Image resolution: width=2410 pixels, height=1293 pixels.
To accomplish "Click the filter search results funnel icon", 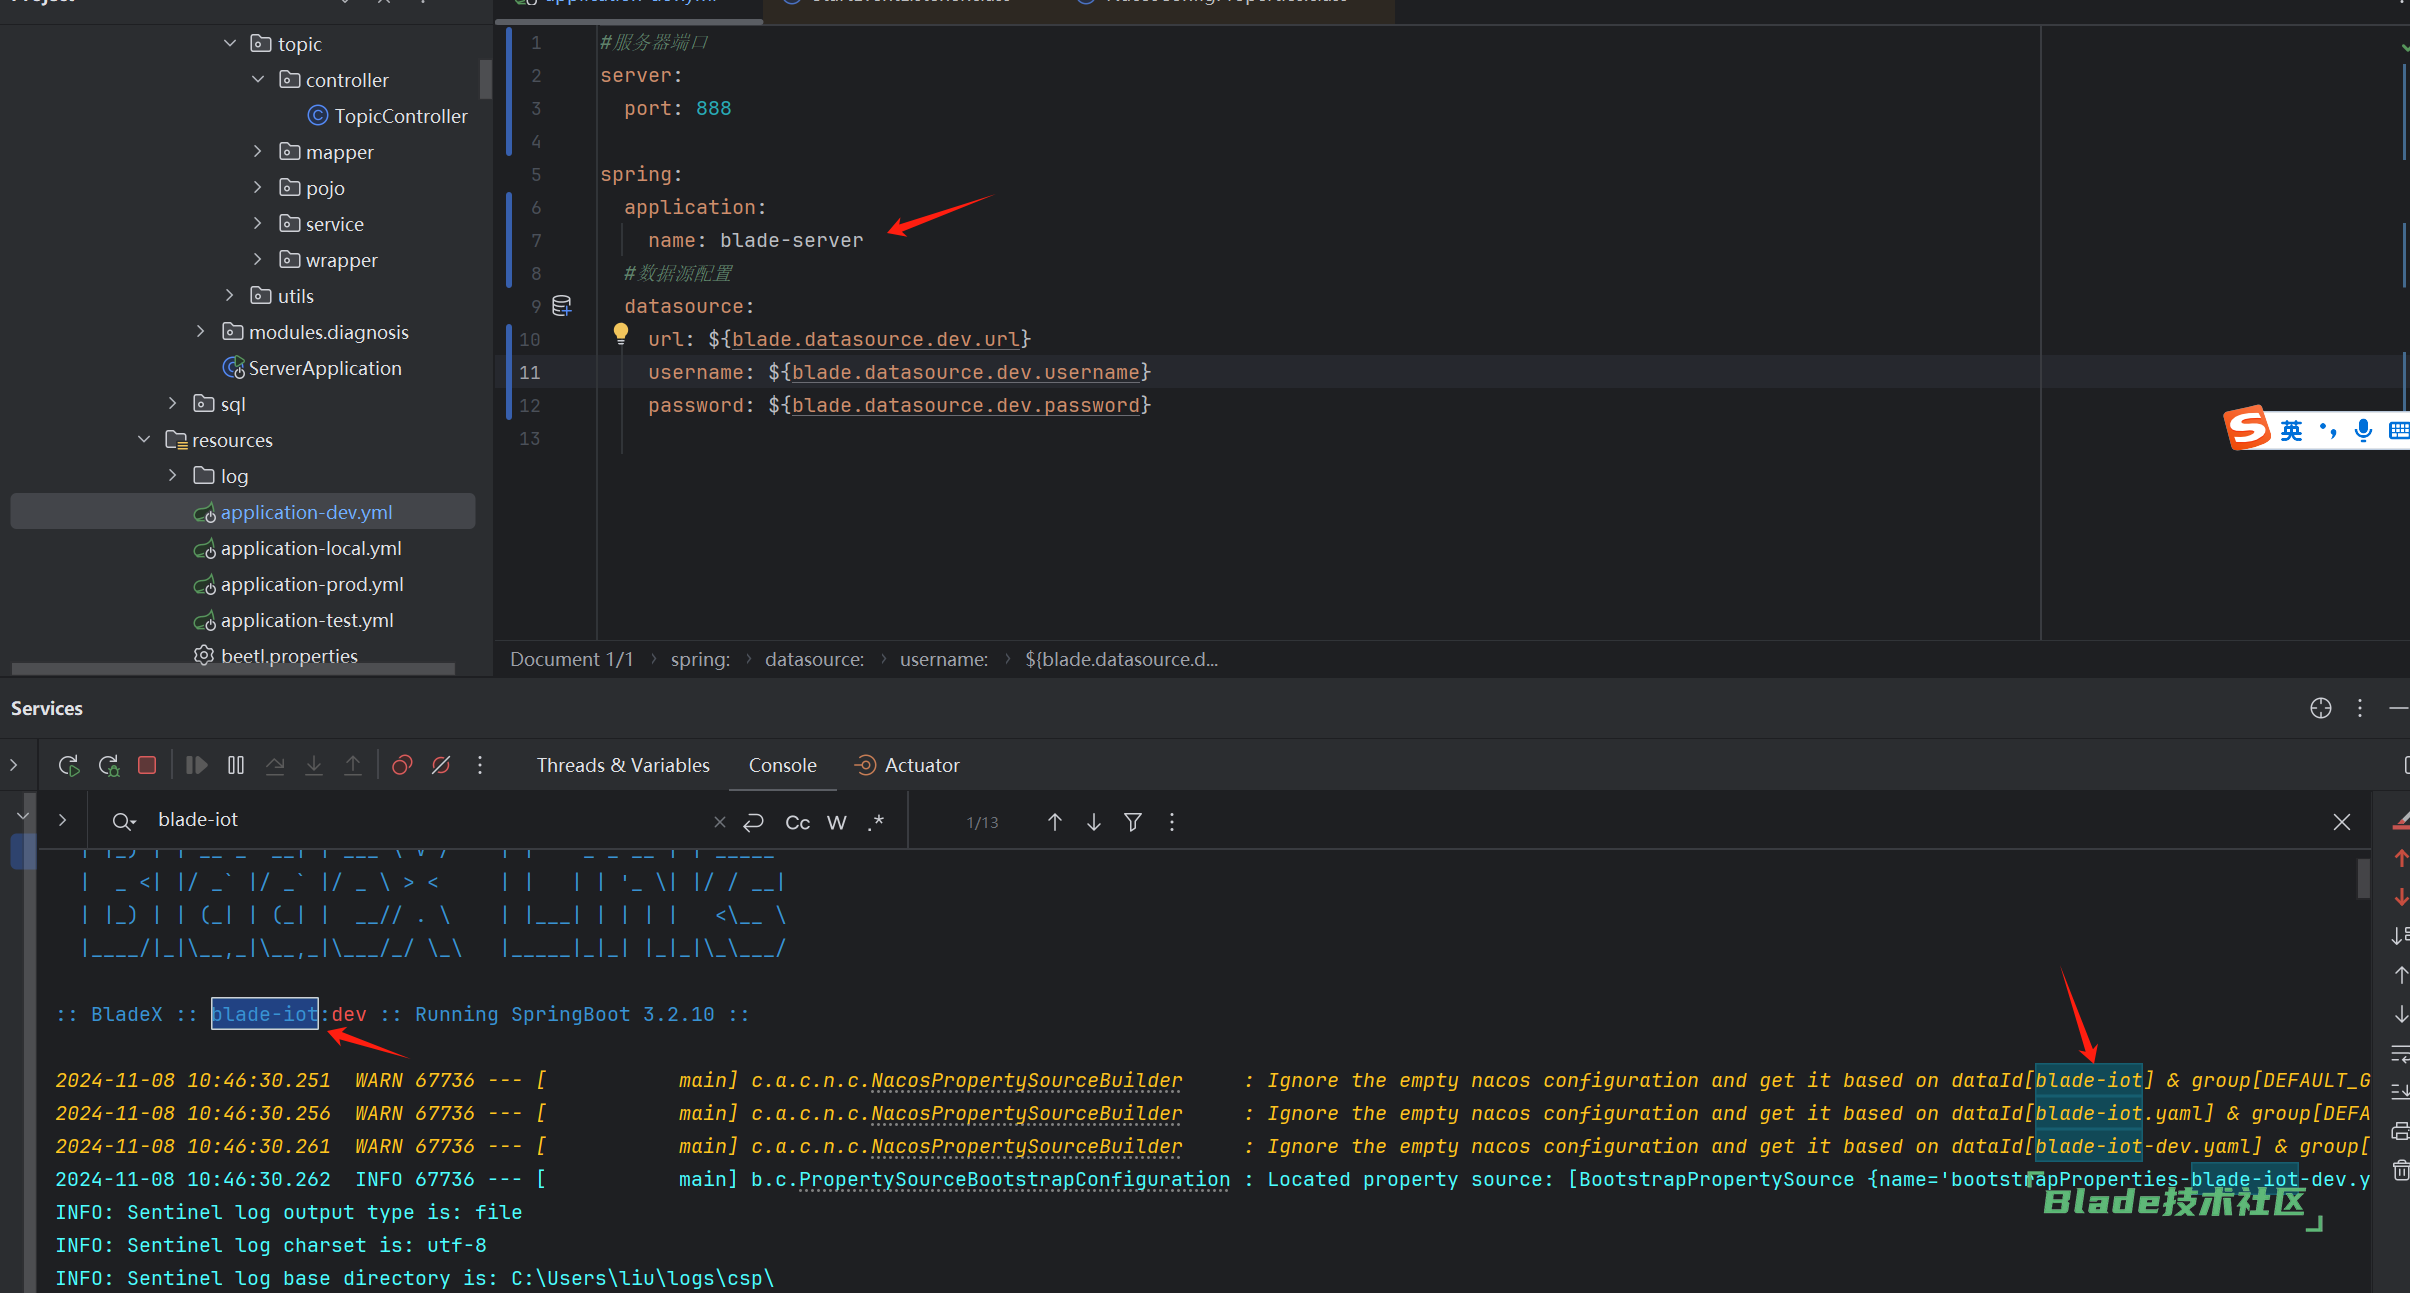I will 1133,822.
